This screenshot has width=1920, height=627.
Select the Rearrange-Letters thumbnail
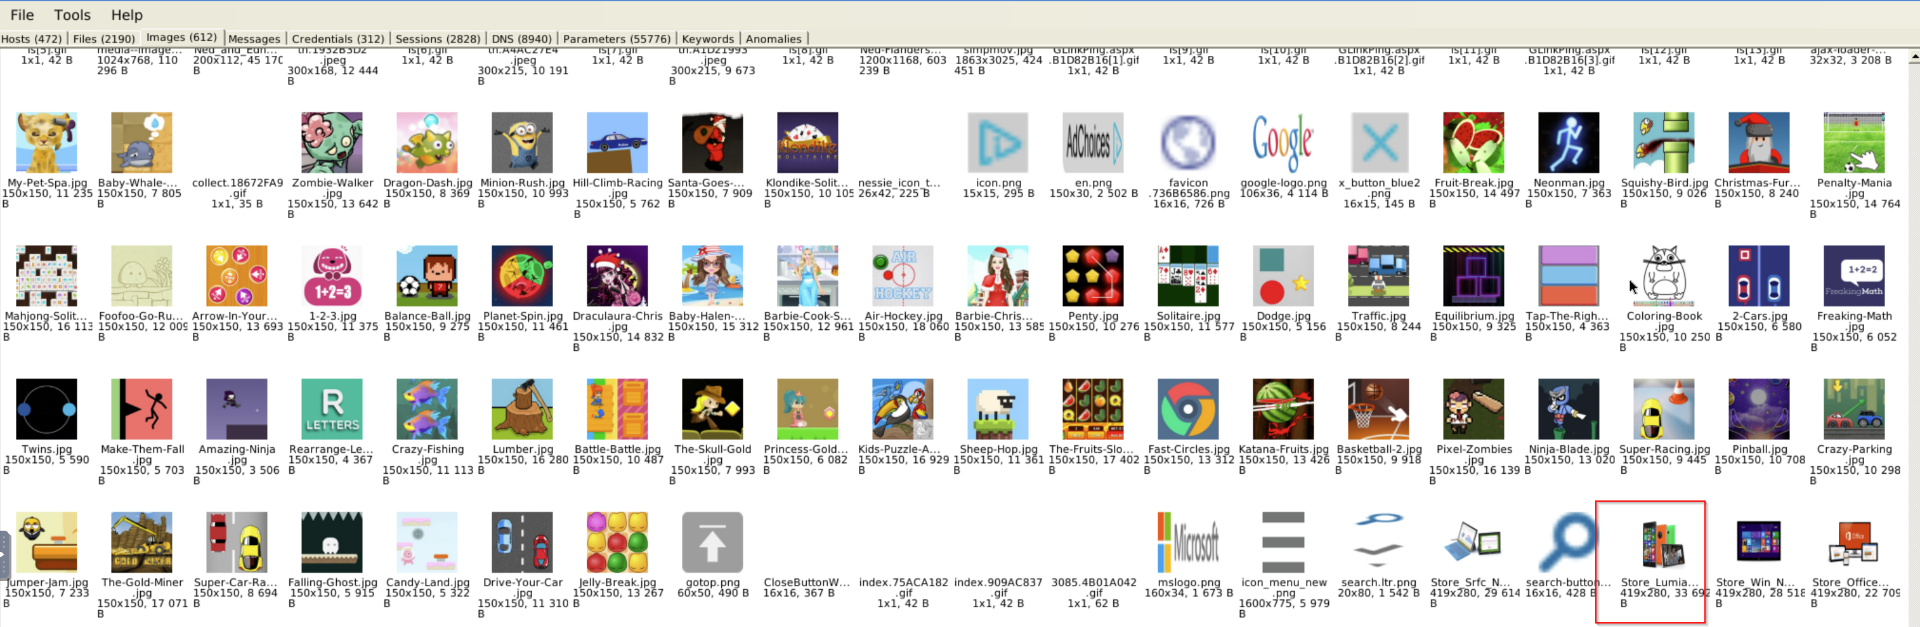click(332, 409)
